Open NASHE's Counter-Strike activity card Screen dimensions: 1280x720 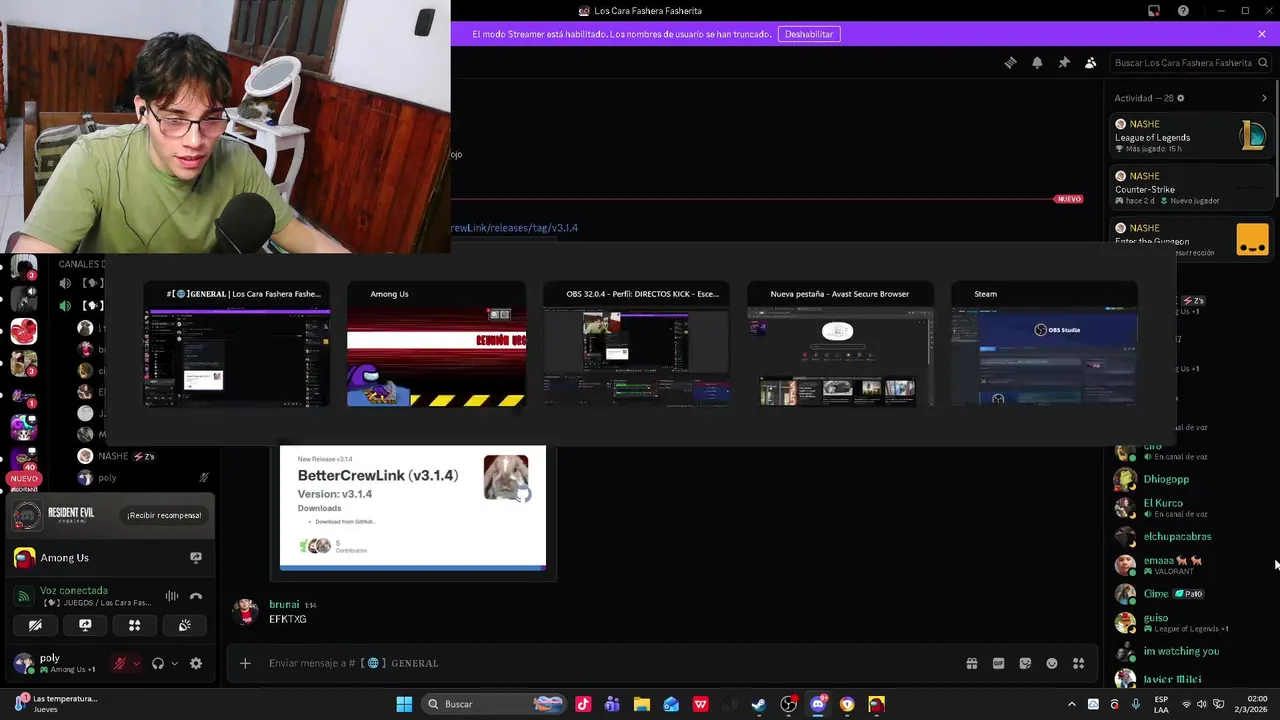click(1190, 188)
